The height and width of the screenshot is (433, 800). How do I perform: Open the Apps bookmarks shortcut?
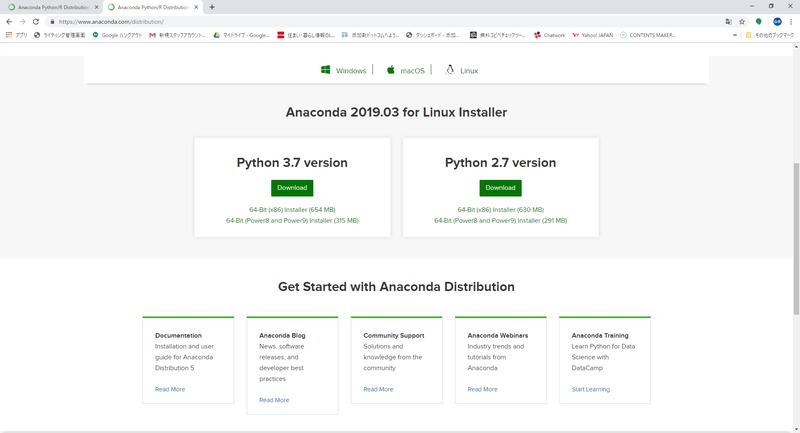tap(16, 35)
